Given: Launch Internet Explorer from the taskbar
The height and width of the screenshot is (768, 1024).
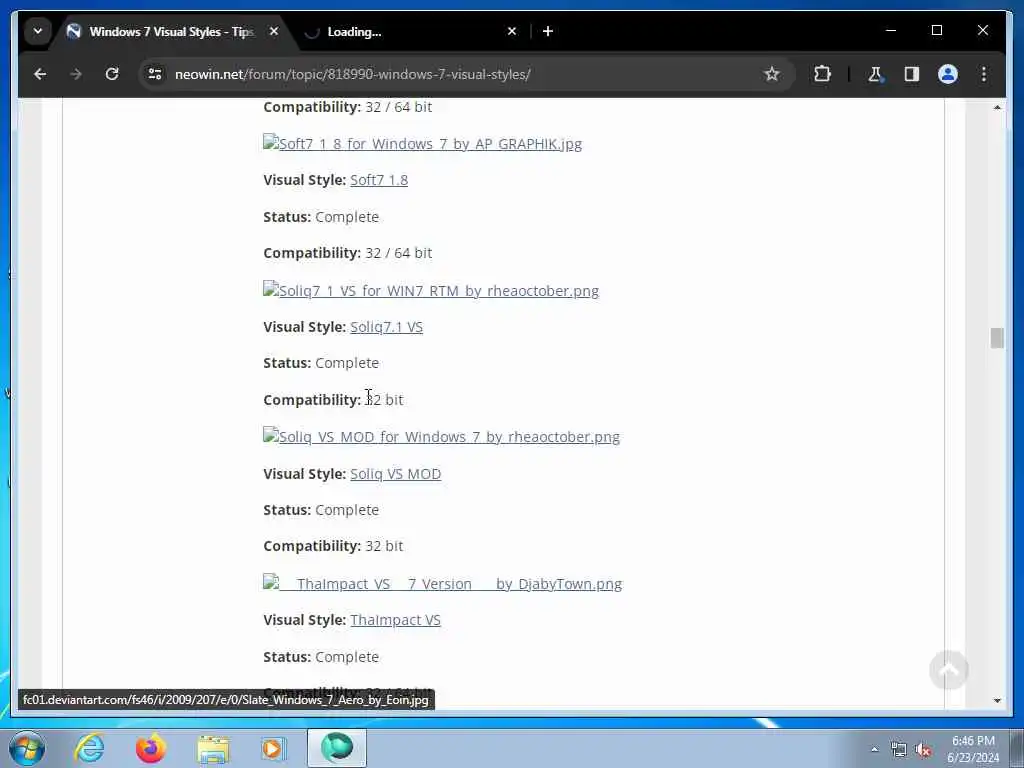Looking at the screenshot, I should (x=89, y=748).
